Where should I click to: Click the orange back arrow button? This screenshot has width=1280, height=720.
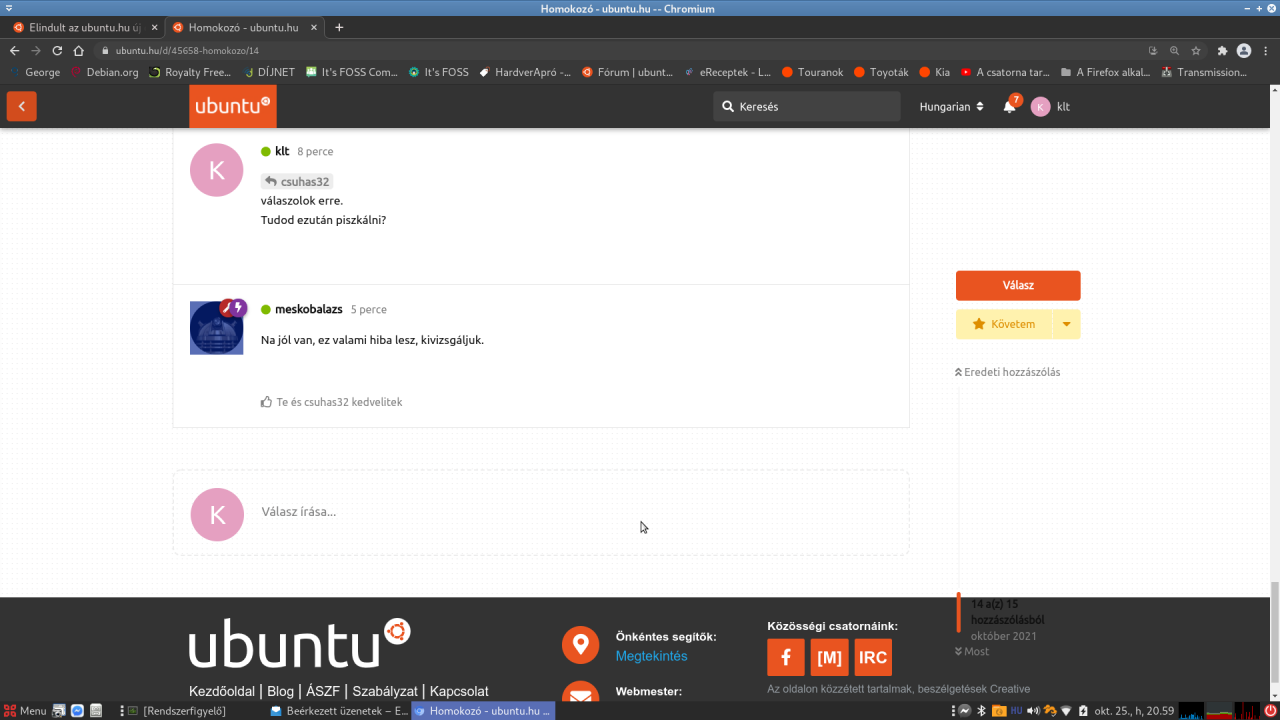pos(21,106)
